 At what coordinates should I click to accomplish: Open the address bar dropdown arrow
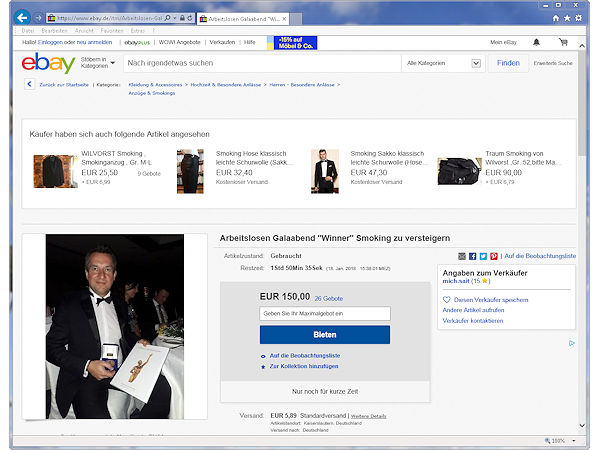pos(175,18)
